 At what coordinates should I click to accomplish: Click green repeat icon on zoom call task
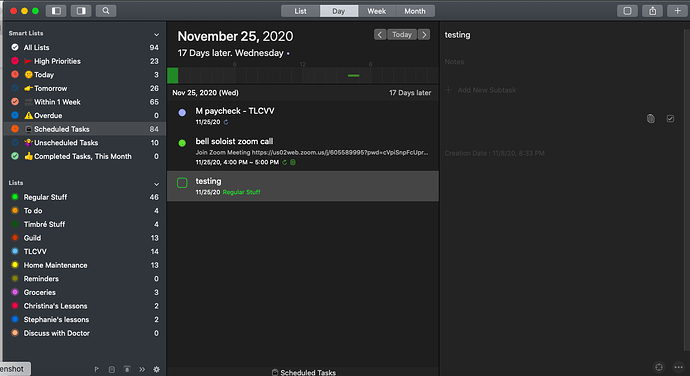click(x=284, y=162)
